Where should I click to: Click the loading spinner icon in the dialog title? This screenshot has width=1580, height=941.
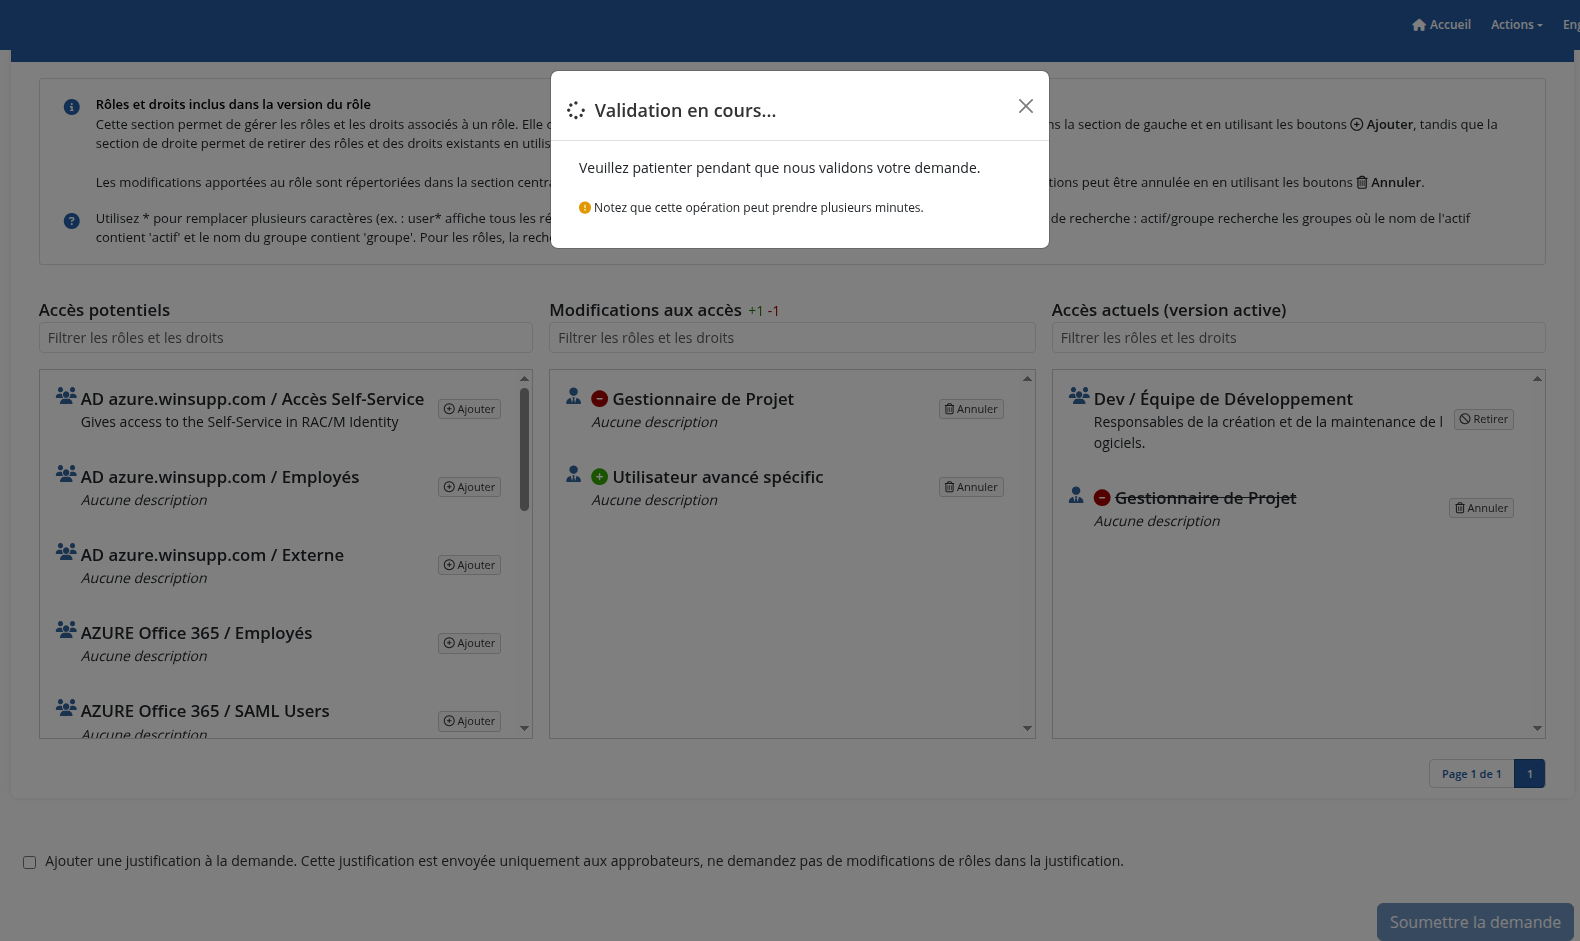pyautogui.click(x=576, y=110)
